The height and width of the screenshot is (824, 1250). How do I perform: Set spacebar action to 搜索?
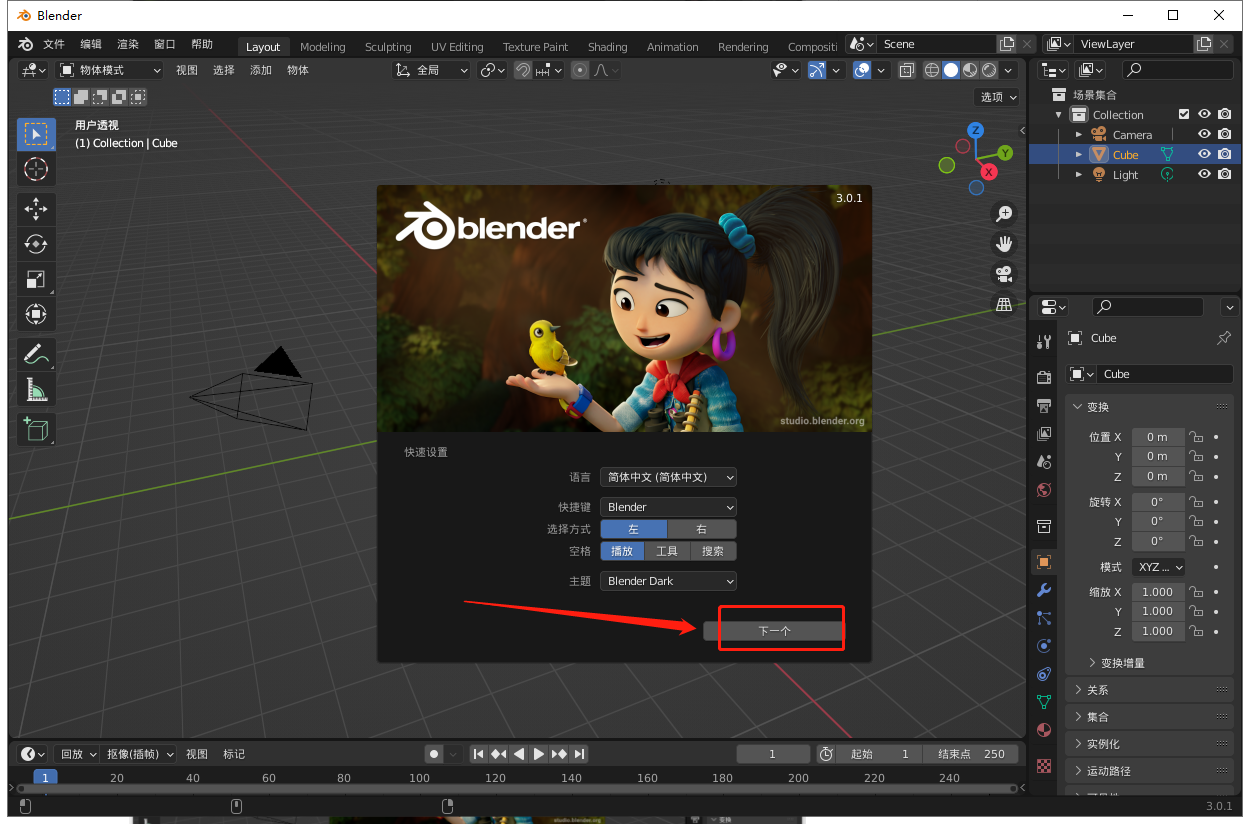(713, 551)
